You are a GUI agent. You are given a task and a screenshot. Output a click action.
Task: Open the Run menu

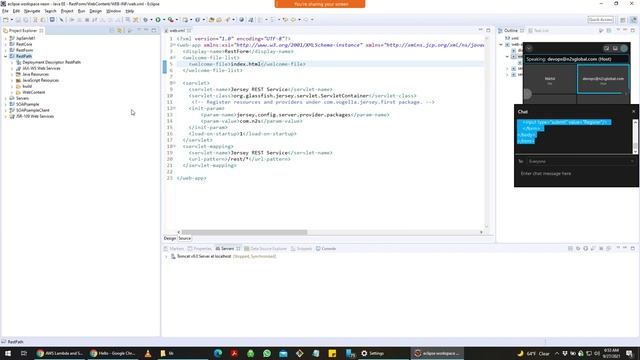tap(82, 11)
